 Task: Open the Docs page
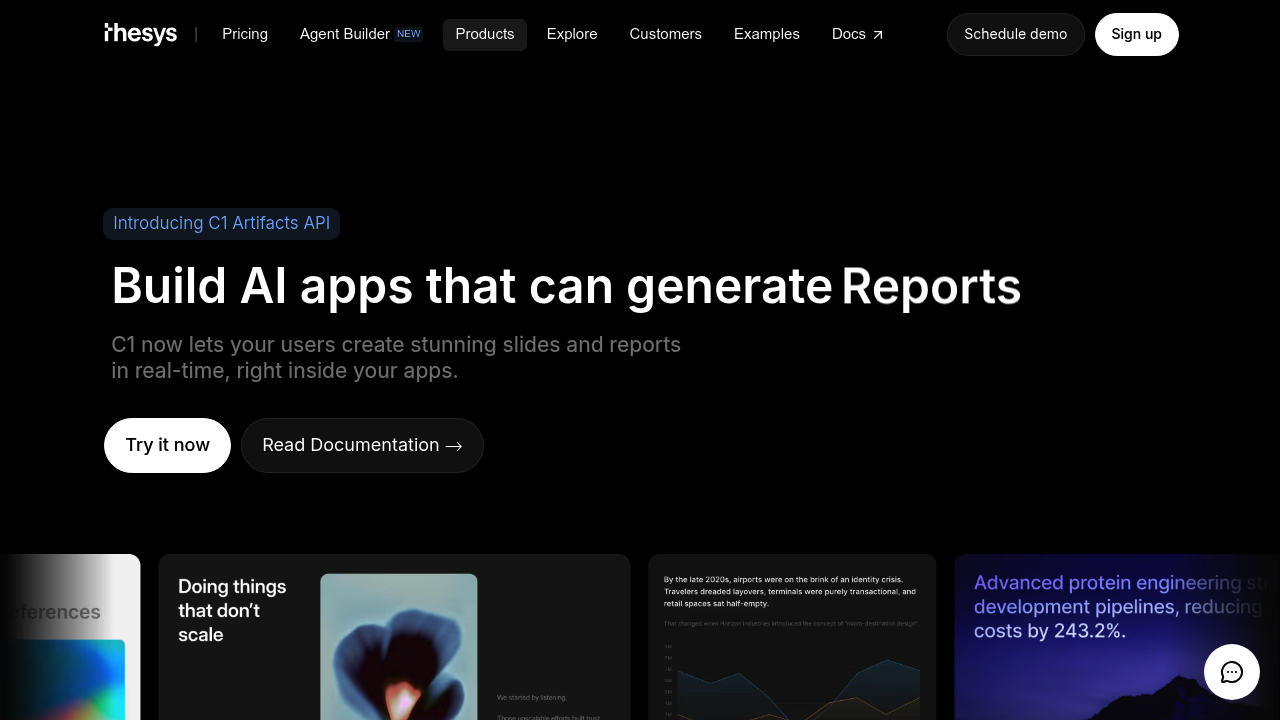(848, 34)
